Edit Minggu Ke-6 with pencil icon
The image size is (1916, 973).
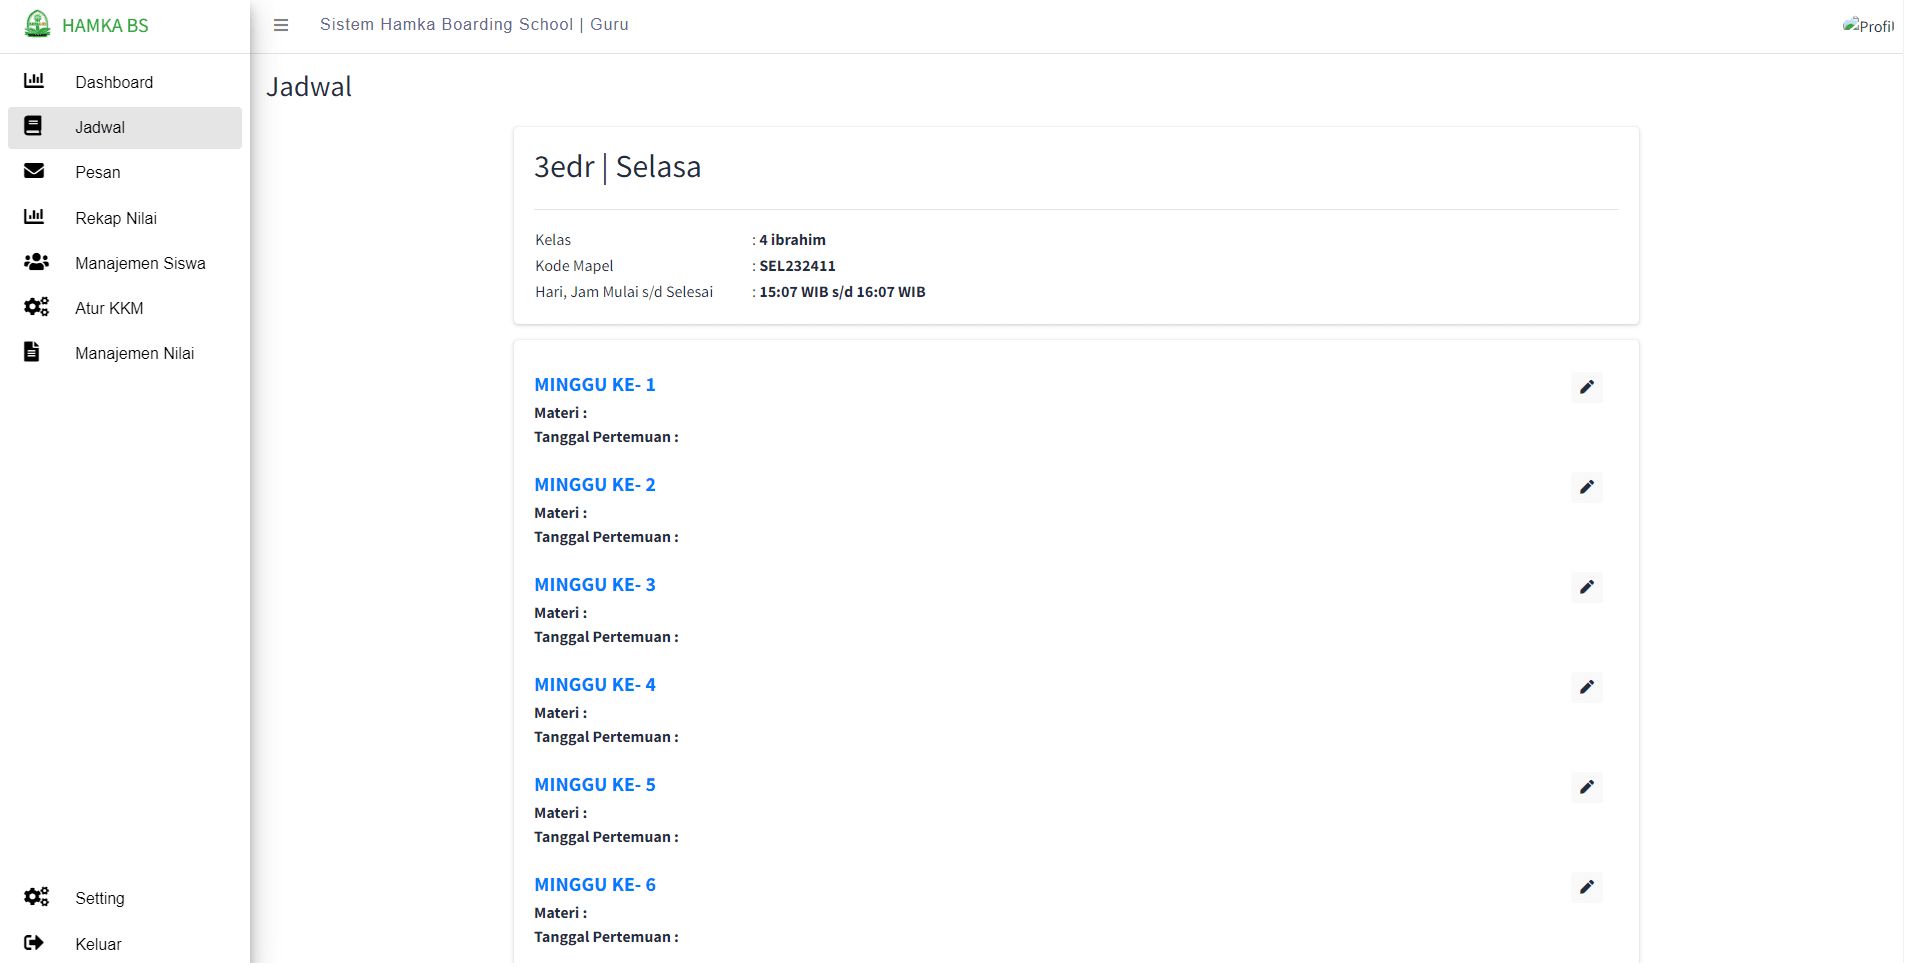(1587, 887)
